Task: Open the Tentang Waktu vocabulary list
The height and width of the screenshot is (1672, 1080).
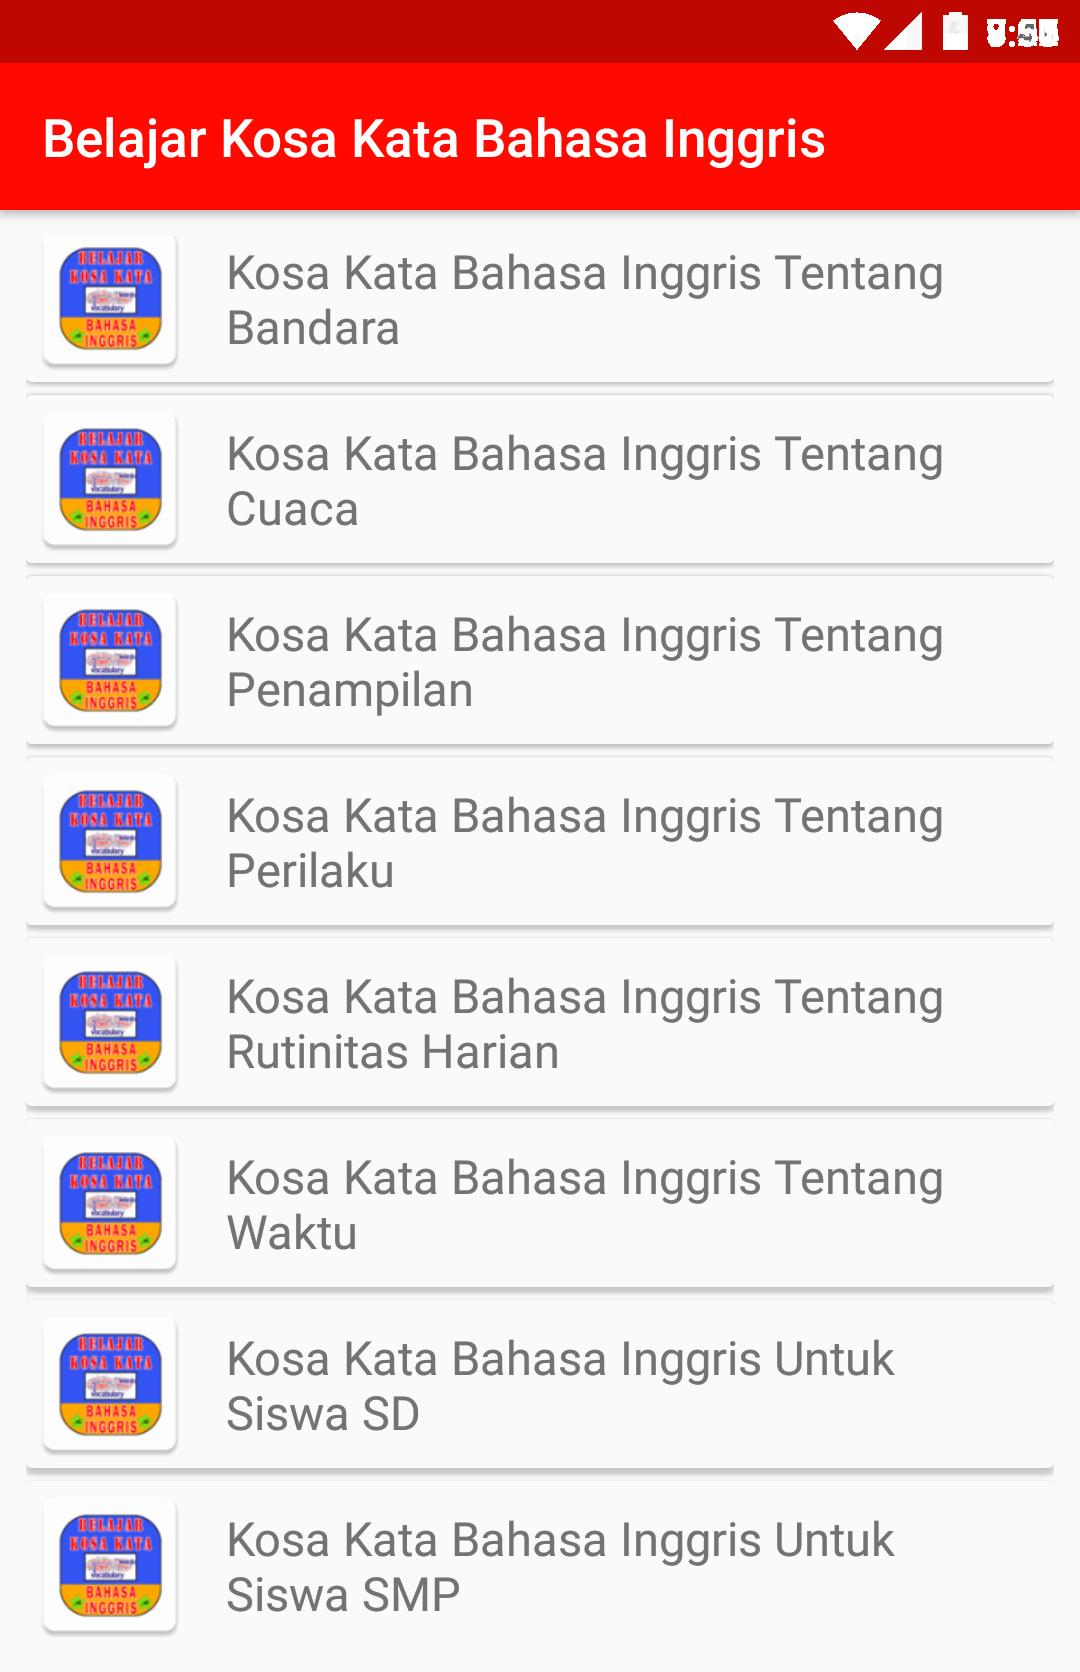Action: pyautogui.click(x=540, y=1204)
